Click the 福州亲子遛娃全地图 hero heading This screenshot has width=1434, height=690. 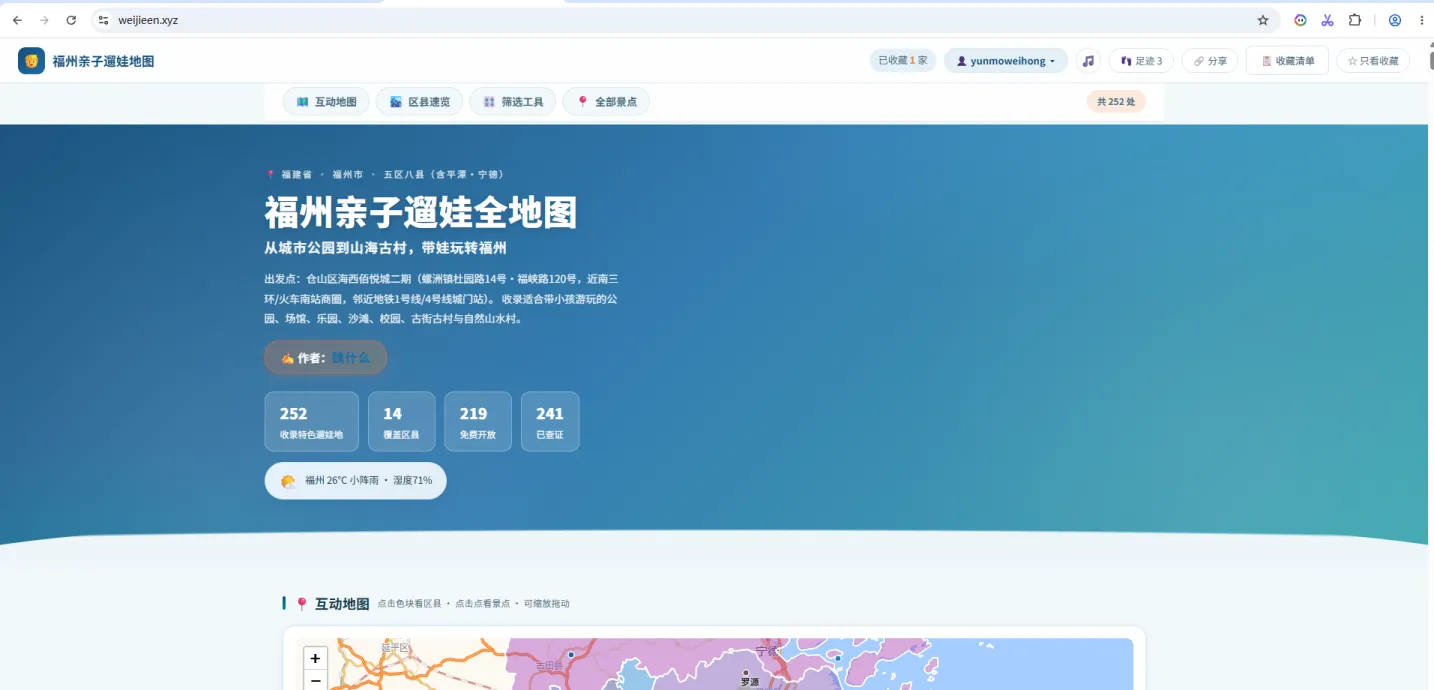(x=421, y=213)
